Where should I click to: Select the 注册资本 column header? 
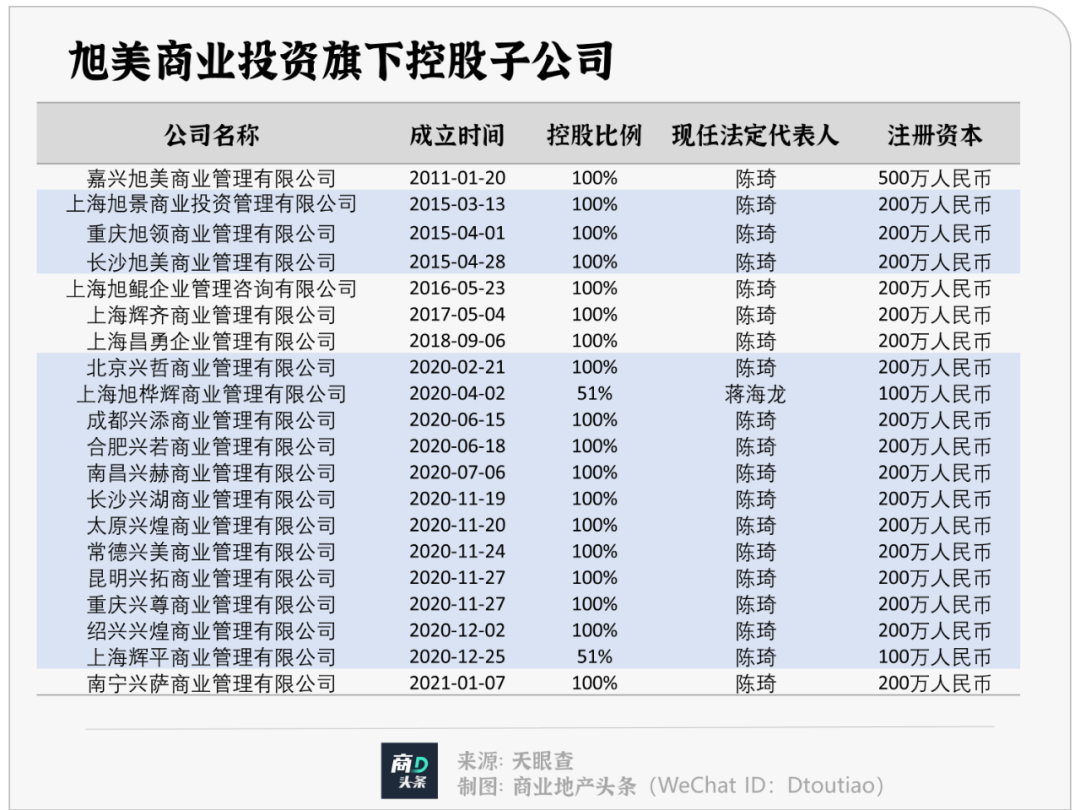pyautogui.click(x=934, y=134)
